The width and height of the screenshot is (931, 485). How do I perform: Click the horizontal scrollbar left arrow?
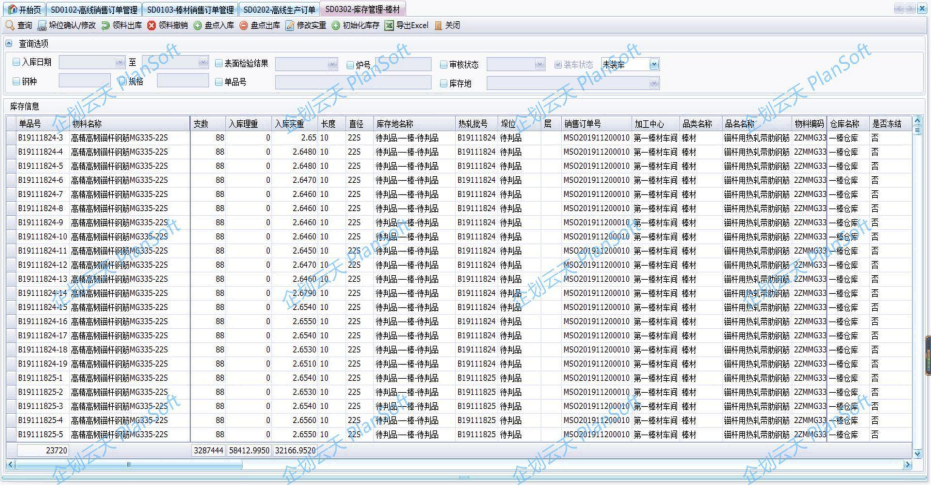click(x=10, y=465)
